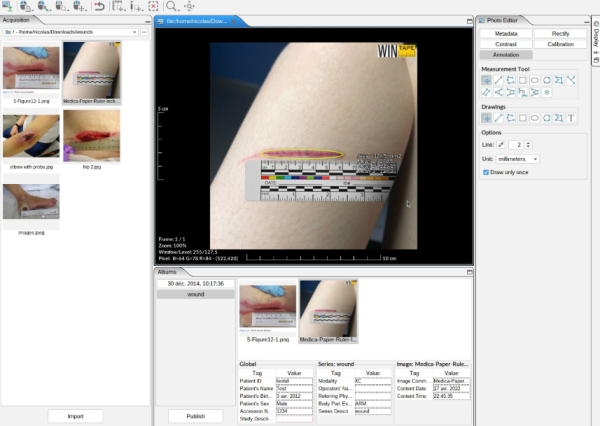Open the drawing info toolbar icon
Viewport: 600px width, 426px height.
136,6
